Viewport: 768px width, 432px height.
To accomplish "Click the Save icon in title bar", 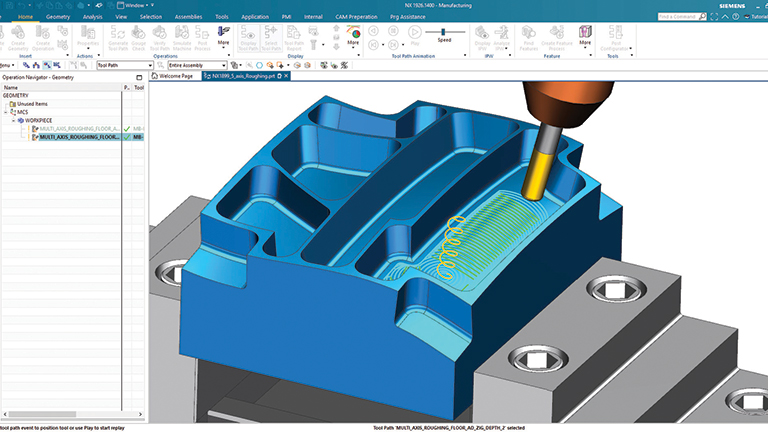I will coord(9,5).
